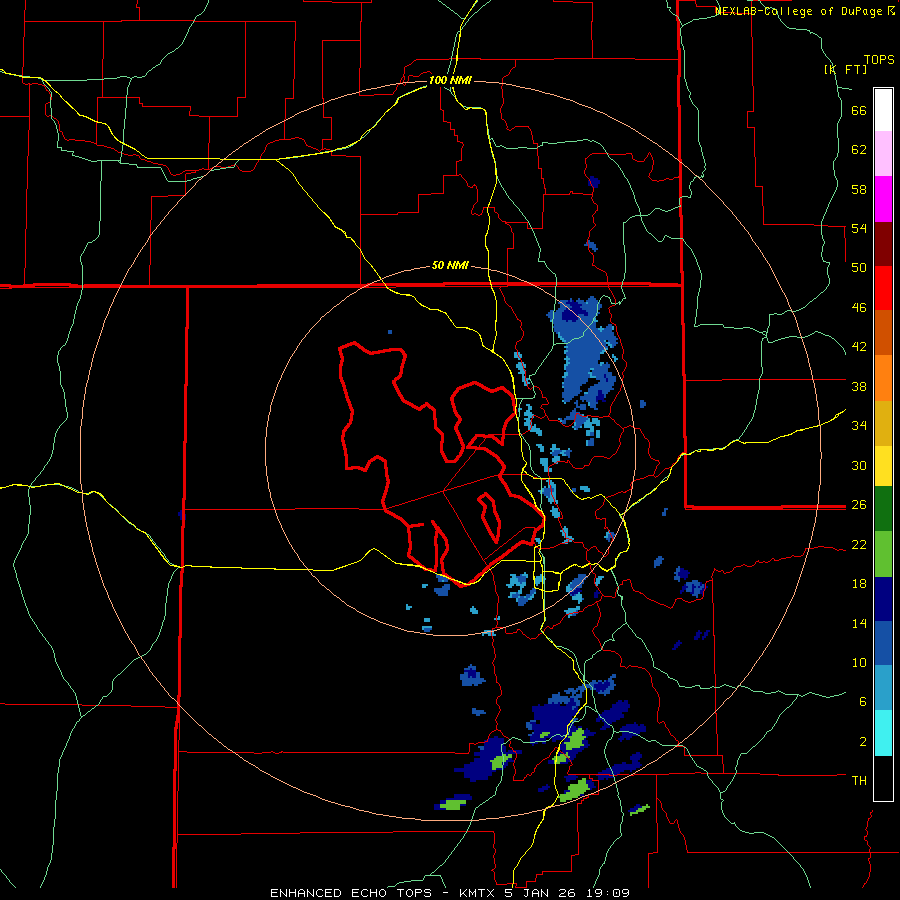Click the gold legend swatch
This screenshot has width=900, height=900.
click(883, 423)
